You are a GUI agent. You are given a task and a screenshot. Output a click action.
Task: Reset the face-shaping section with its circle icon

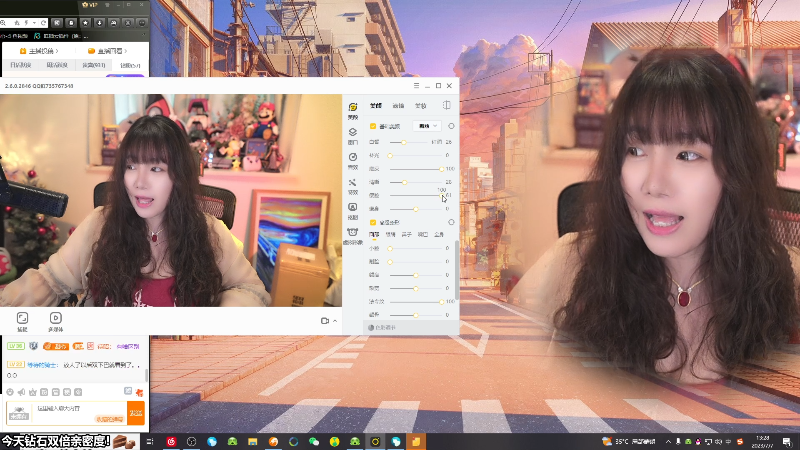tap(451, 222)
